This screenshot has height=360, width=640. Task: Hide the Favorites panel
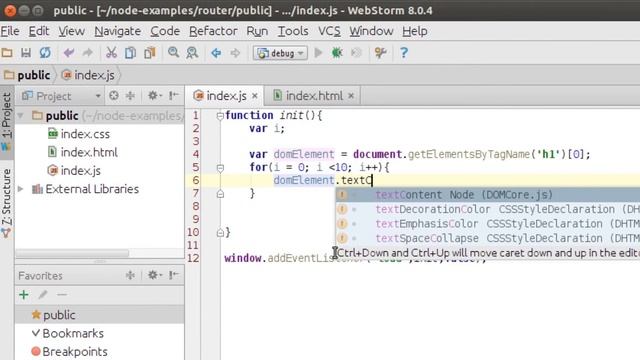174,275
